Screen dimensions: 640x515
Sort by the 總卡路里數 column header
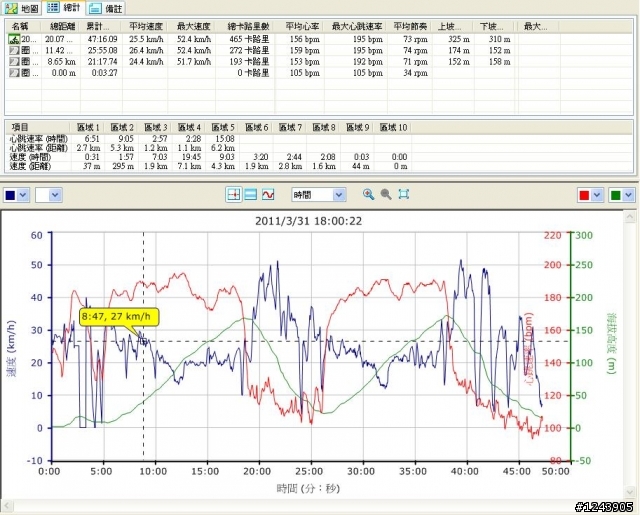(246, 27)
